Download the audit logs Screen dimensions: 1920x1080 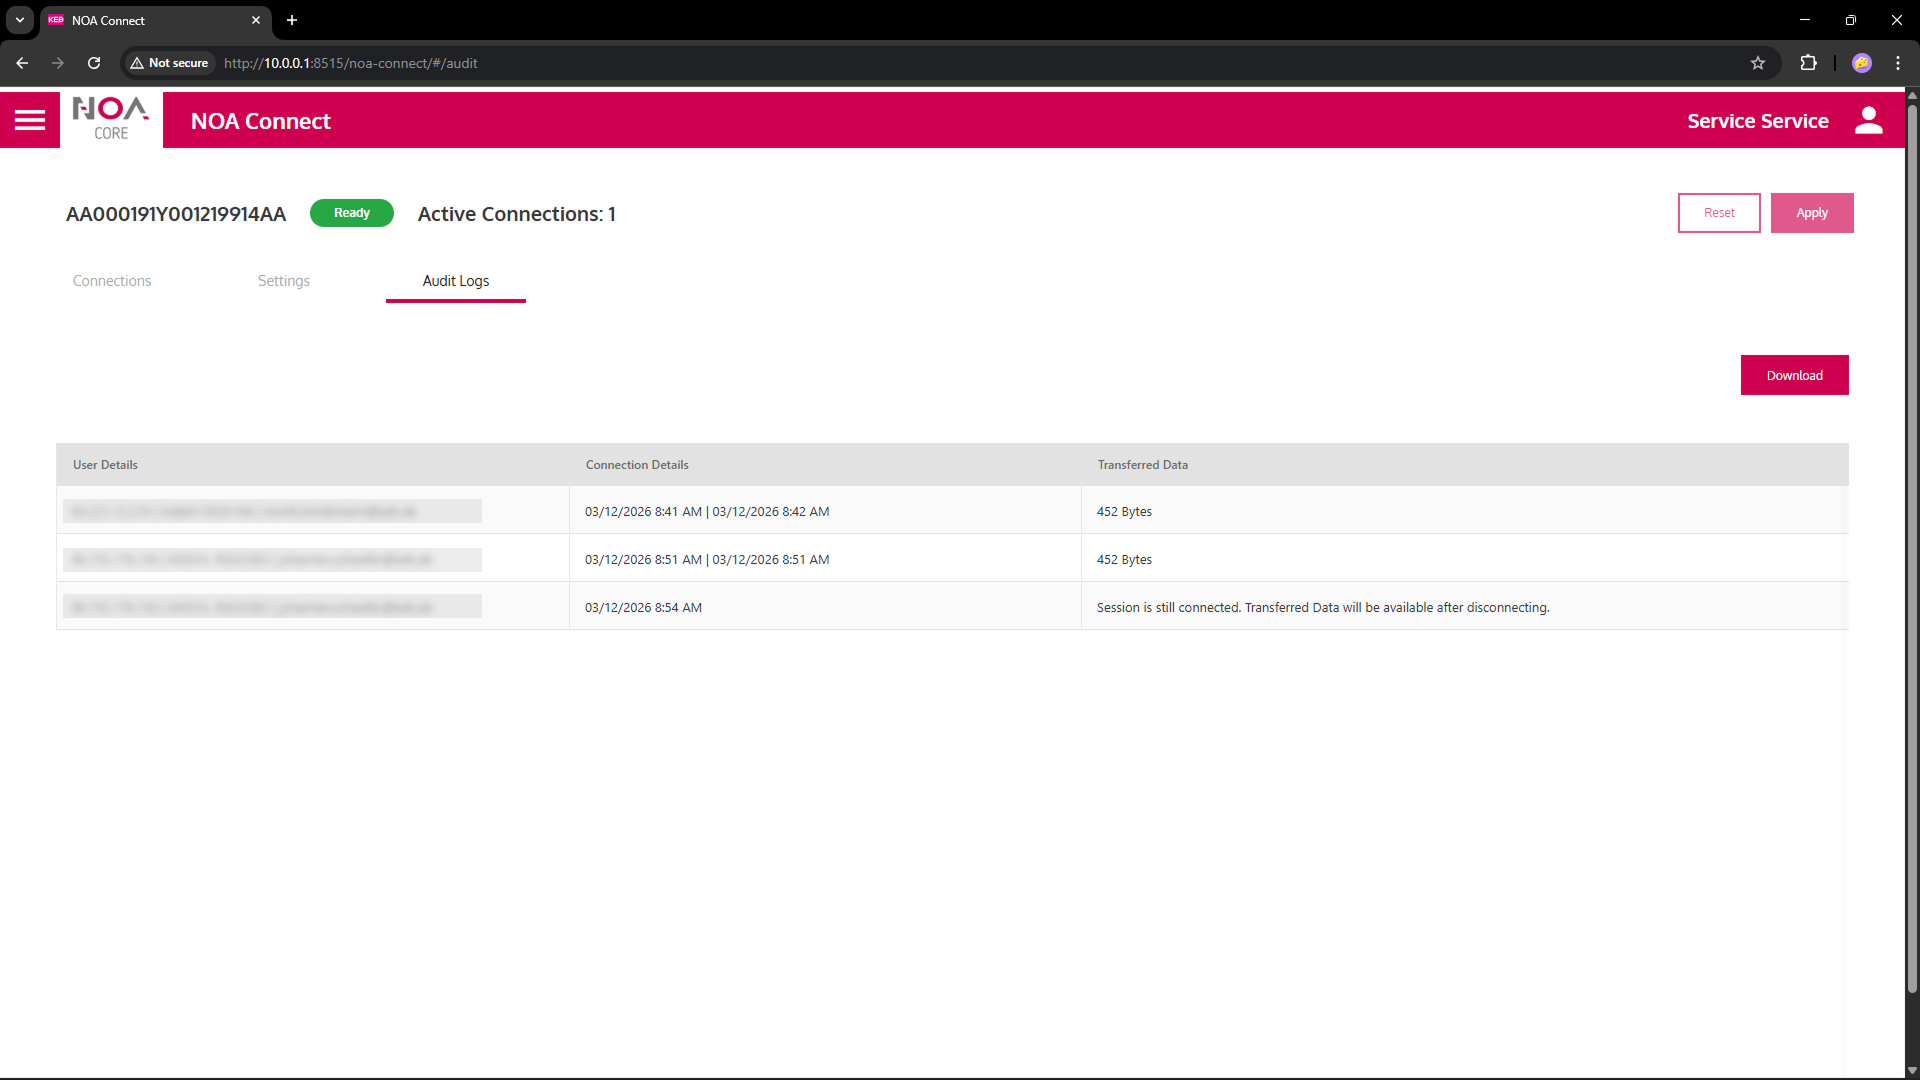[1794, 375]
